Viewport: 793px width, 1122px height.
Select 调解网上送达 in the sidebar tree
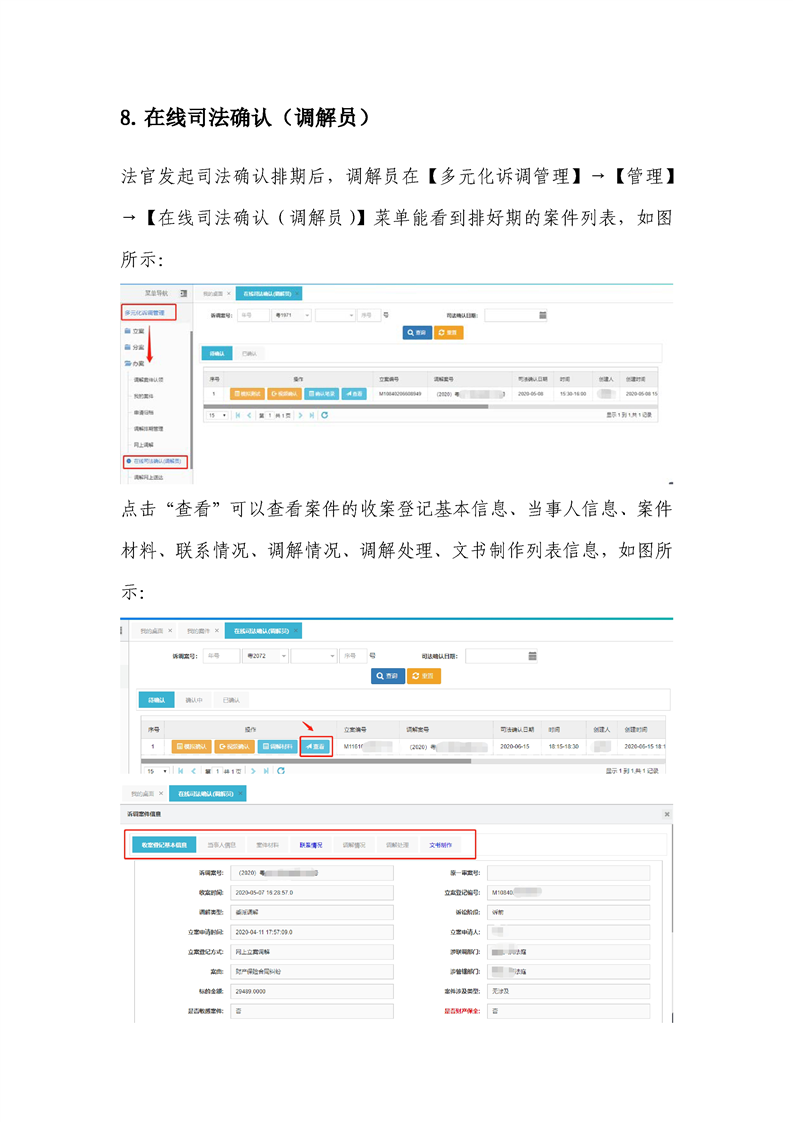pos(148,477)
